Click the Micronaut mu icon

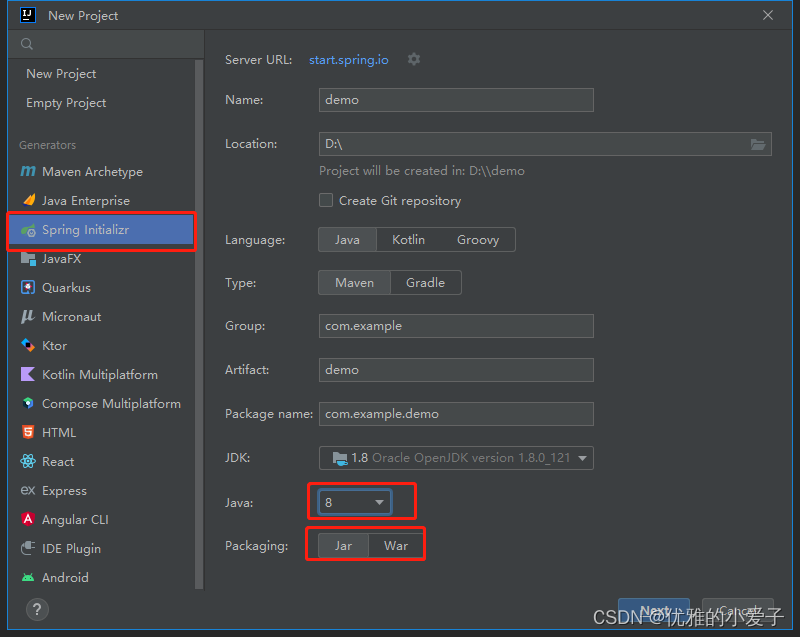pyautogui.click(x=28, y=316)
